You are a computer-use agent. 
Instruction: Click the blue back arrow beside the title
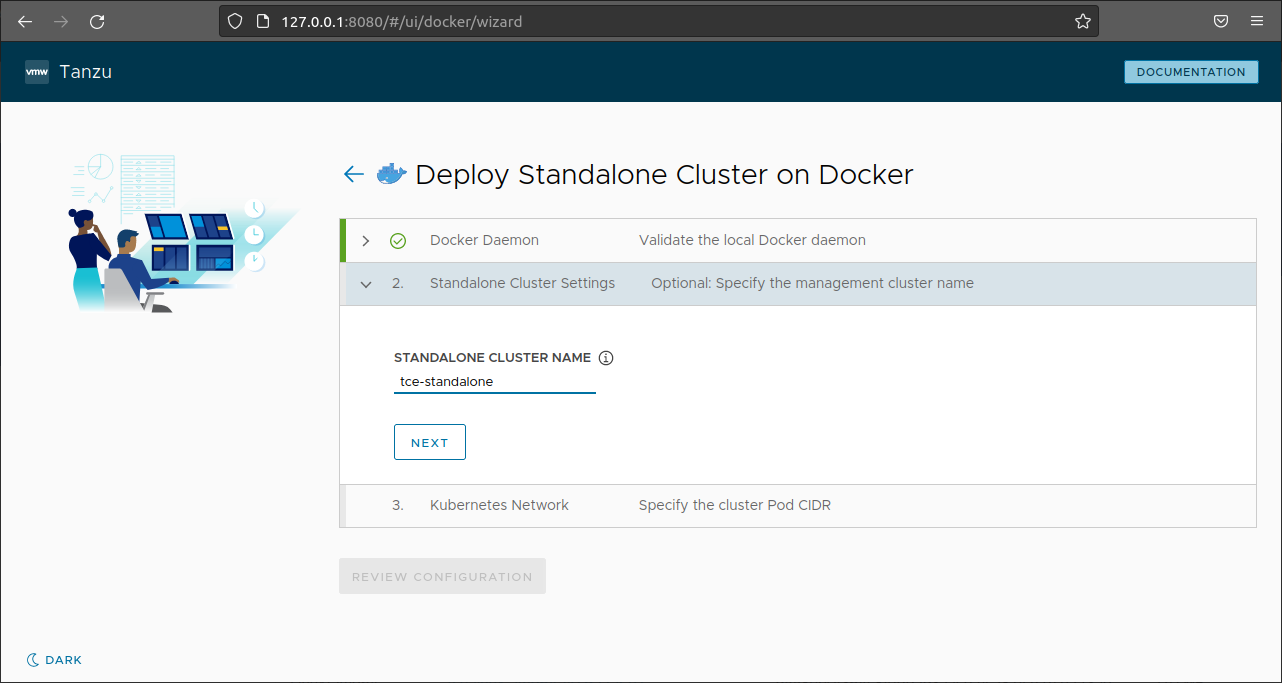pyautogui.click(x=353, y=174)
